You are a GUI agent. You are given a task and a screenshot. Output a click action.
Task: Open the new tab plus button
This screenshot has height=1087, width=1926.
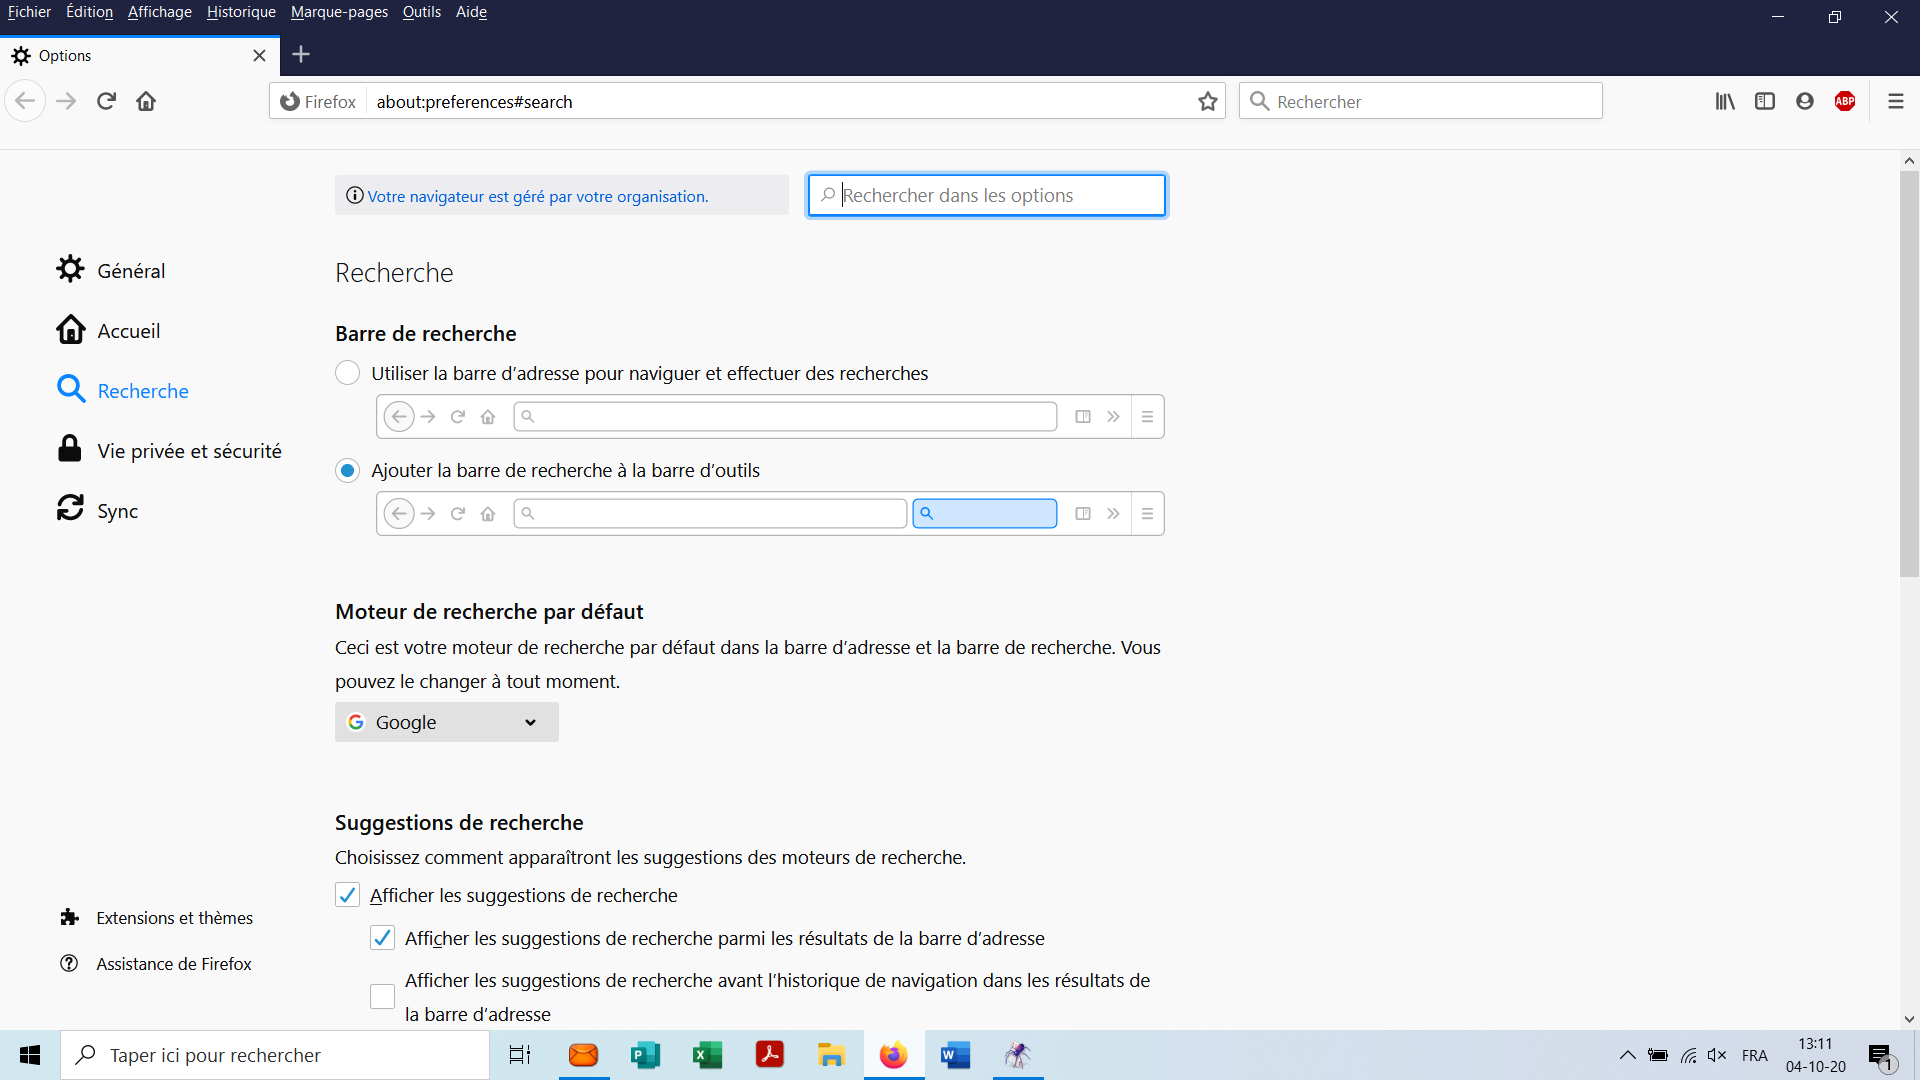point(302,55)
